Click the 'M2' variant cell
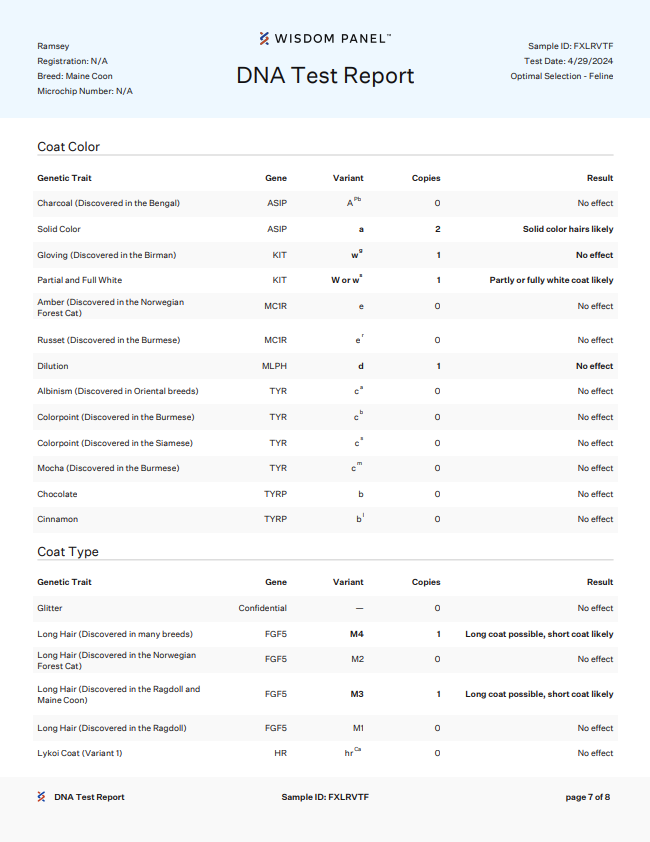Image resolution: width=650 pixels, height=842 pixels. click(358, 659)
